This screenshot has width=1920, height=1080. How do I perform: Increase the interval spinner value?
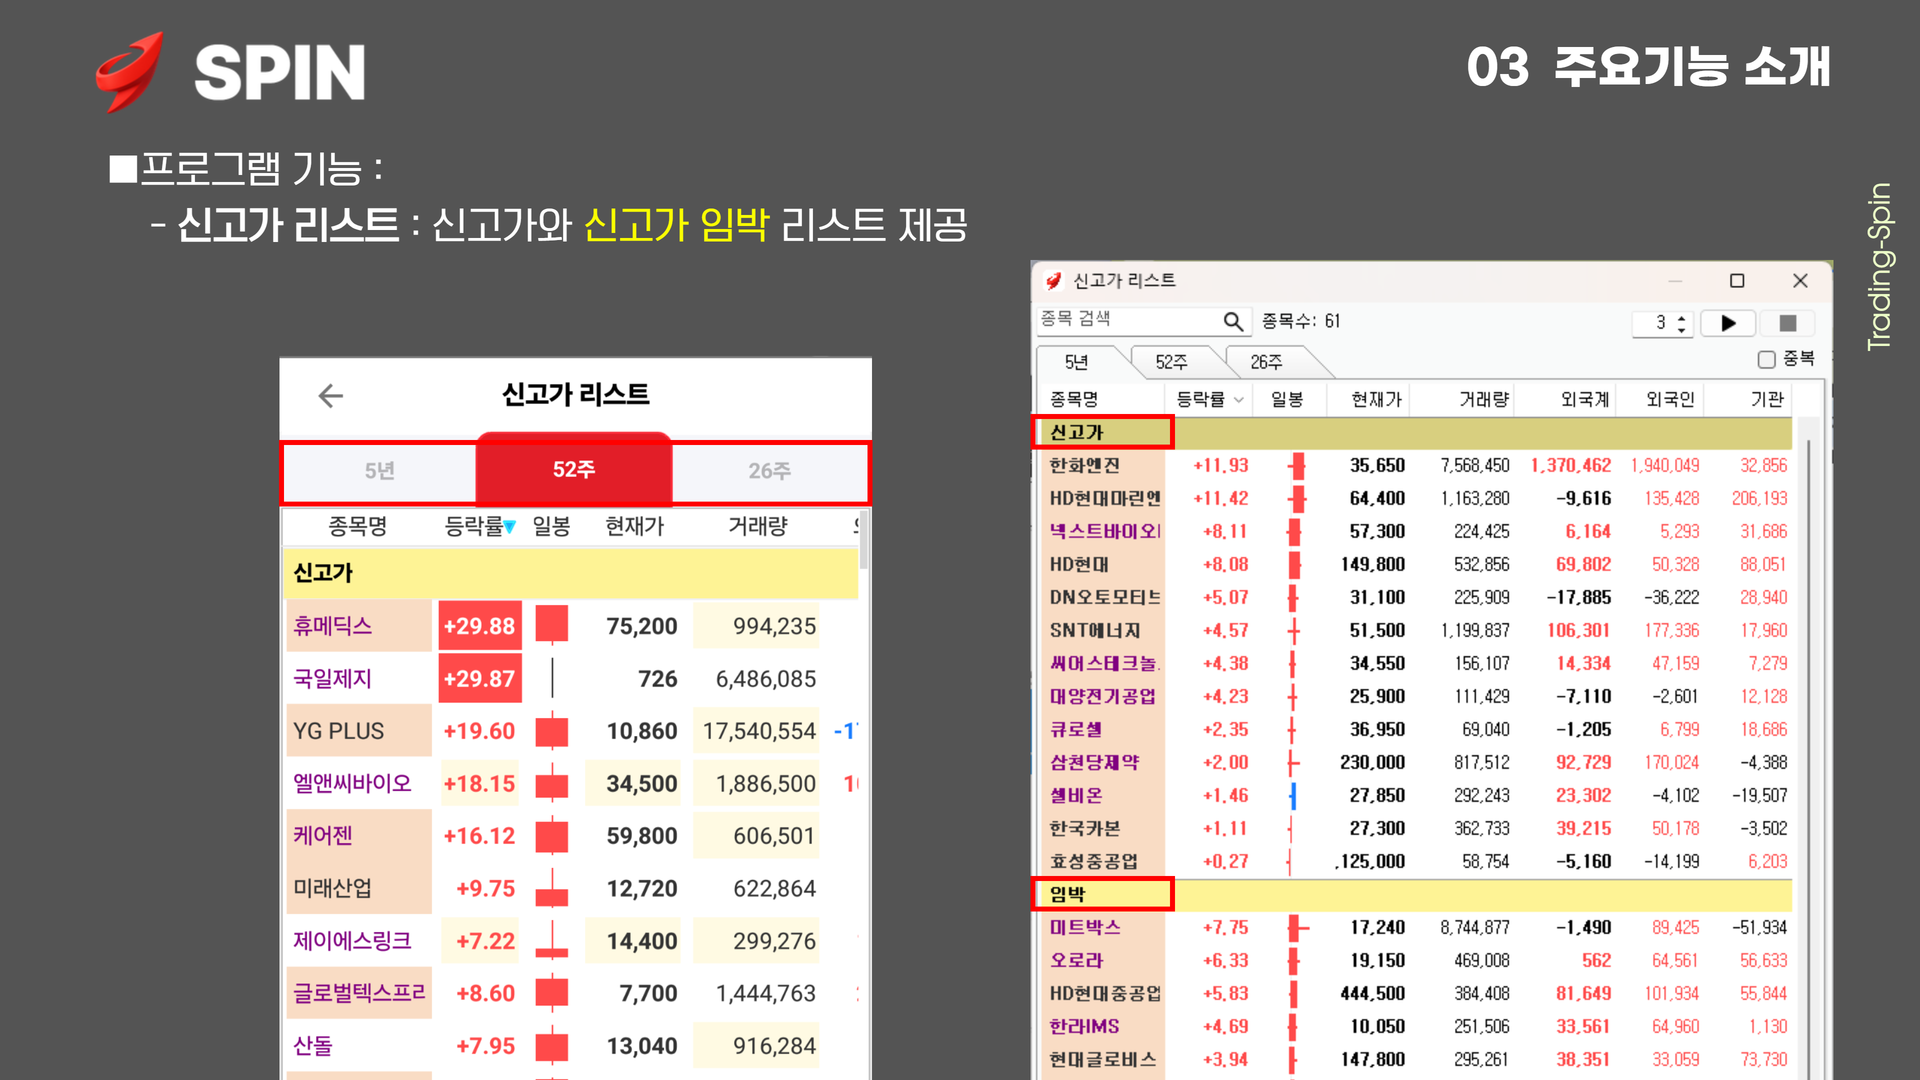(1682, 317)
